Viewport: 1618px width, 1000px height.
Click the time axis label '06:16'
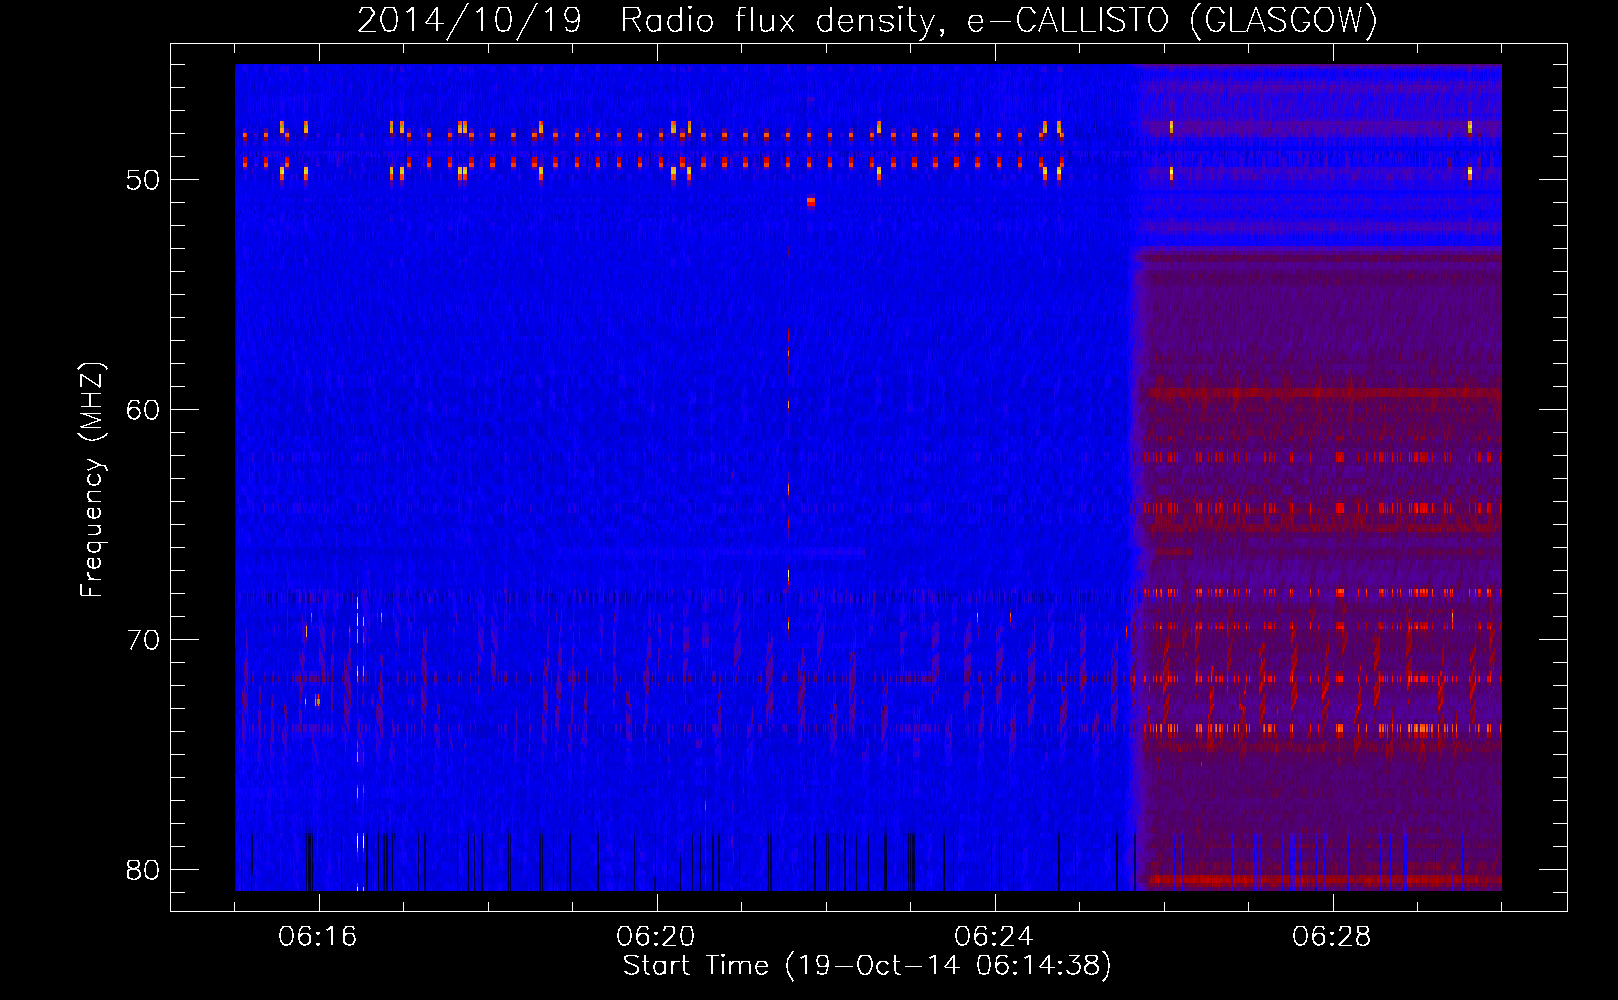(x=318, y=937)
